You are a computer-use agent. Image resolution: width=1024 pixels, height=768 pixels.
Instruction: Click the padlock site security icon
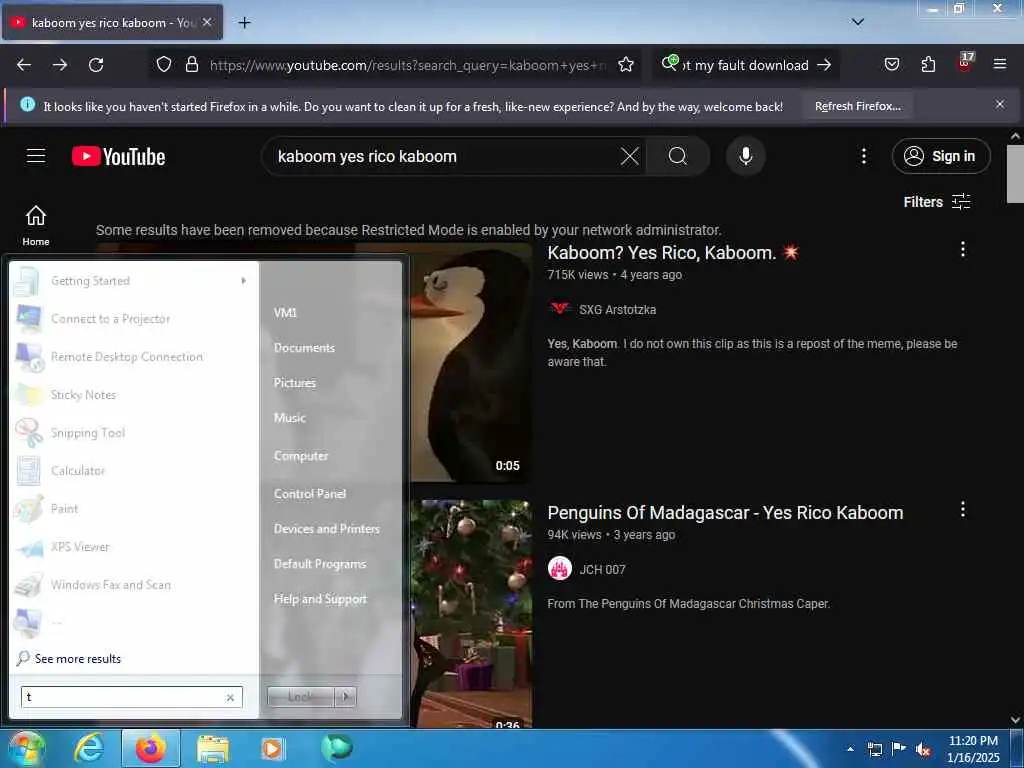(191, 64)
